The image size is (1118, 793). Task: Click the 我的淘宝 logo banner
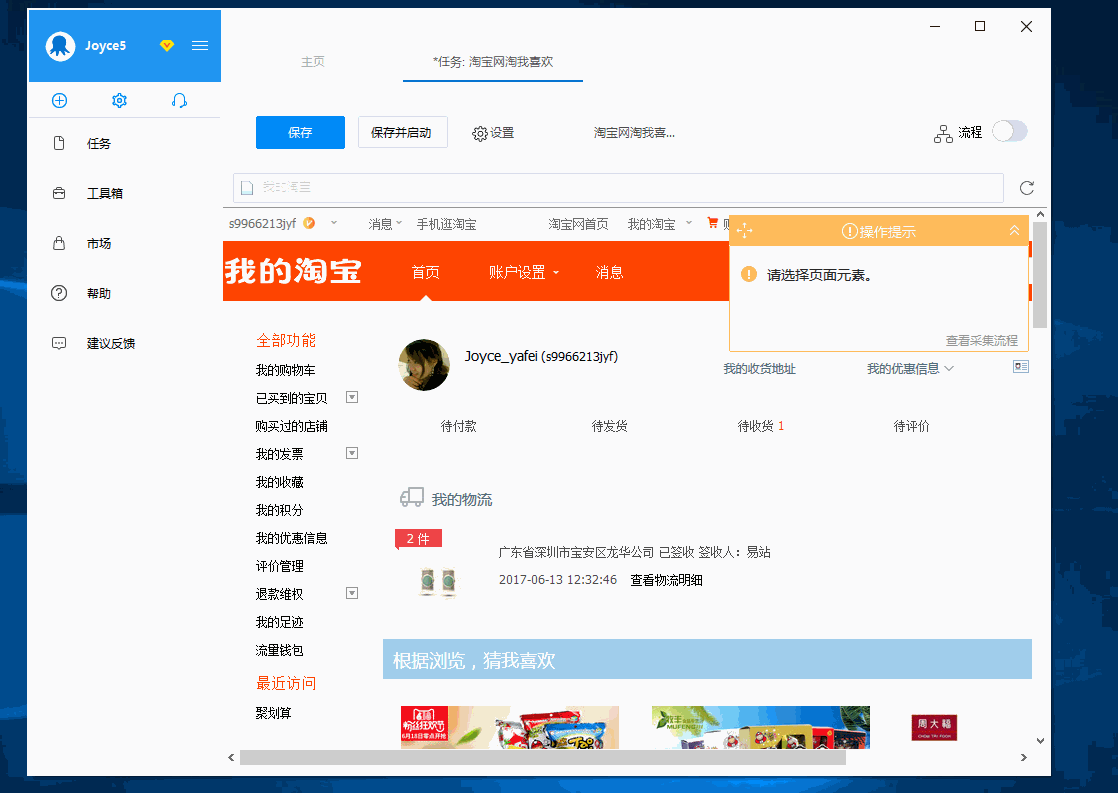(293, 271)
